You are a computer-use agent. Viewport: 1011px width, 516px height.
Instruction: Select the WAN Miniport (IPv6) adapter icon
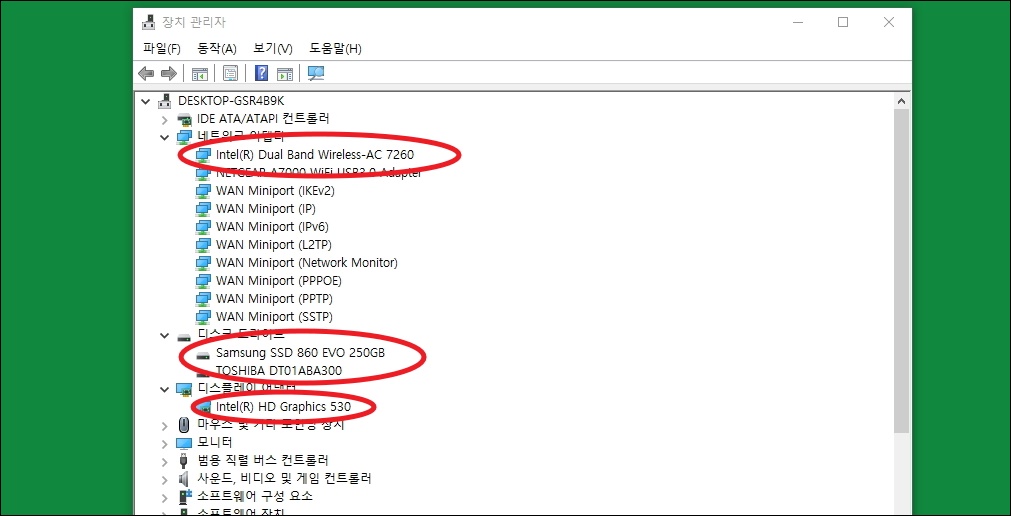point(204,227)
